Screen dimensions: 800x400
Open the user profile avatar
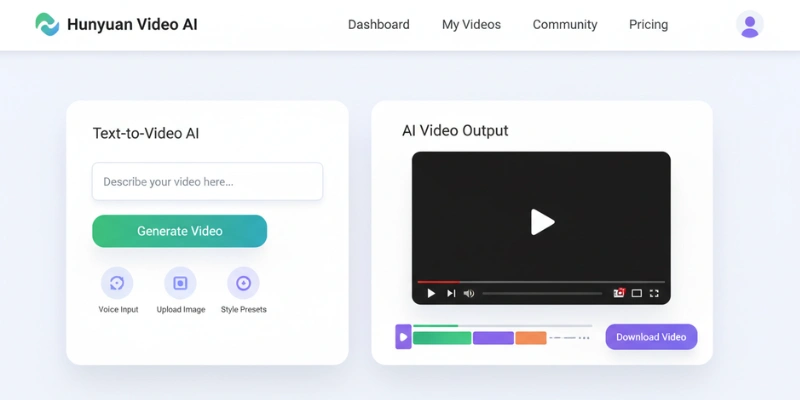(749, 24)
